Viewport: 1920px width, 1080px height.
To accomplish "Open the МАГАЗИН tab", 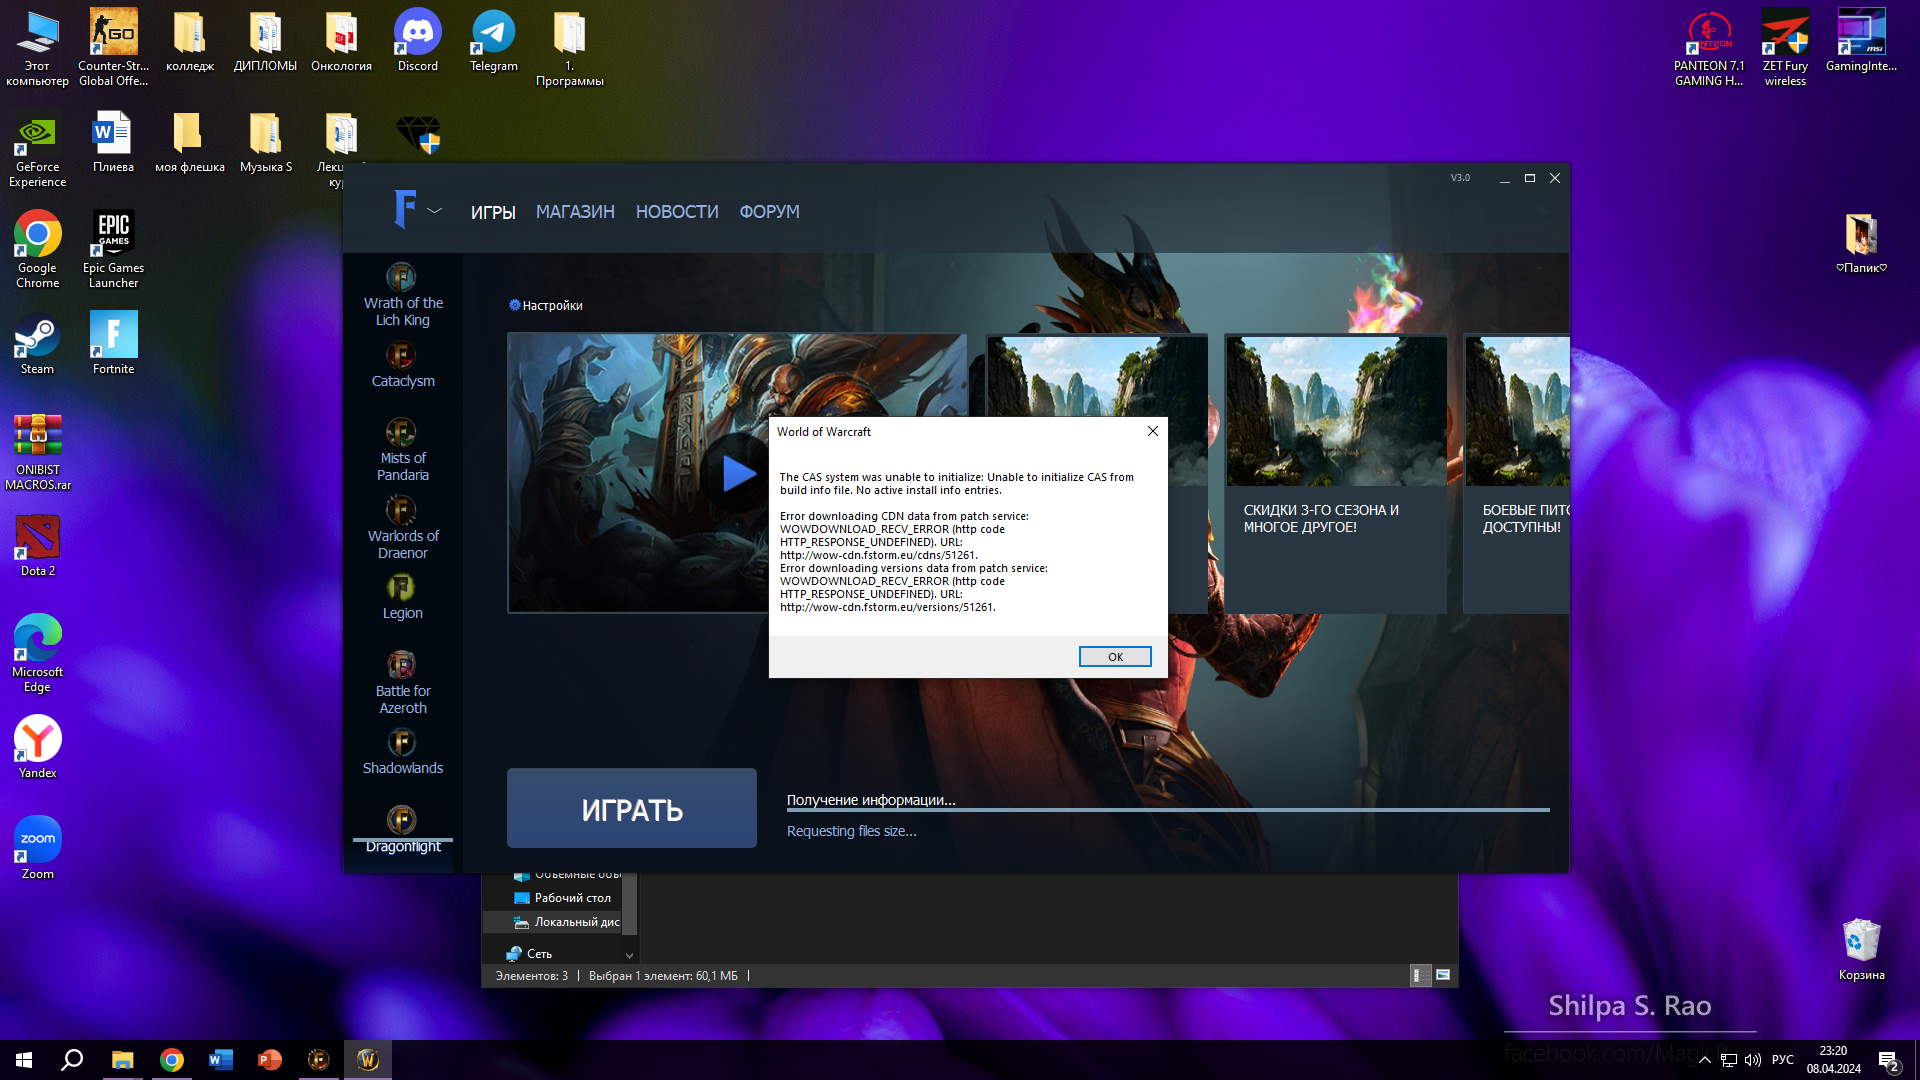I will (x=575, y=212).
